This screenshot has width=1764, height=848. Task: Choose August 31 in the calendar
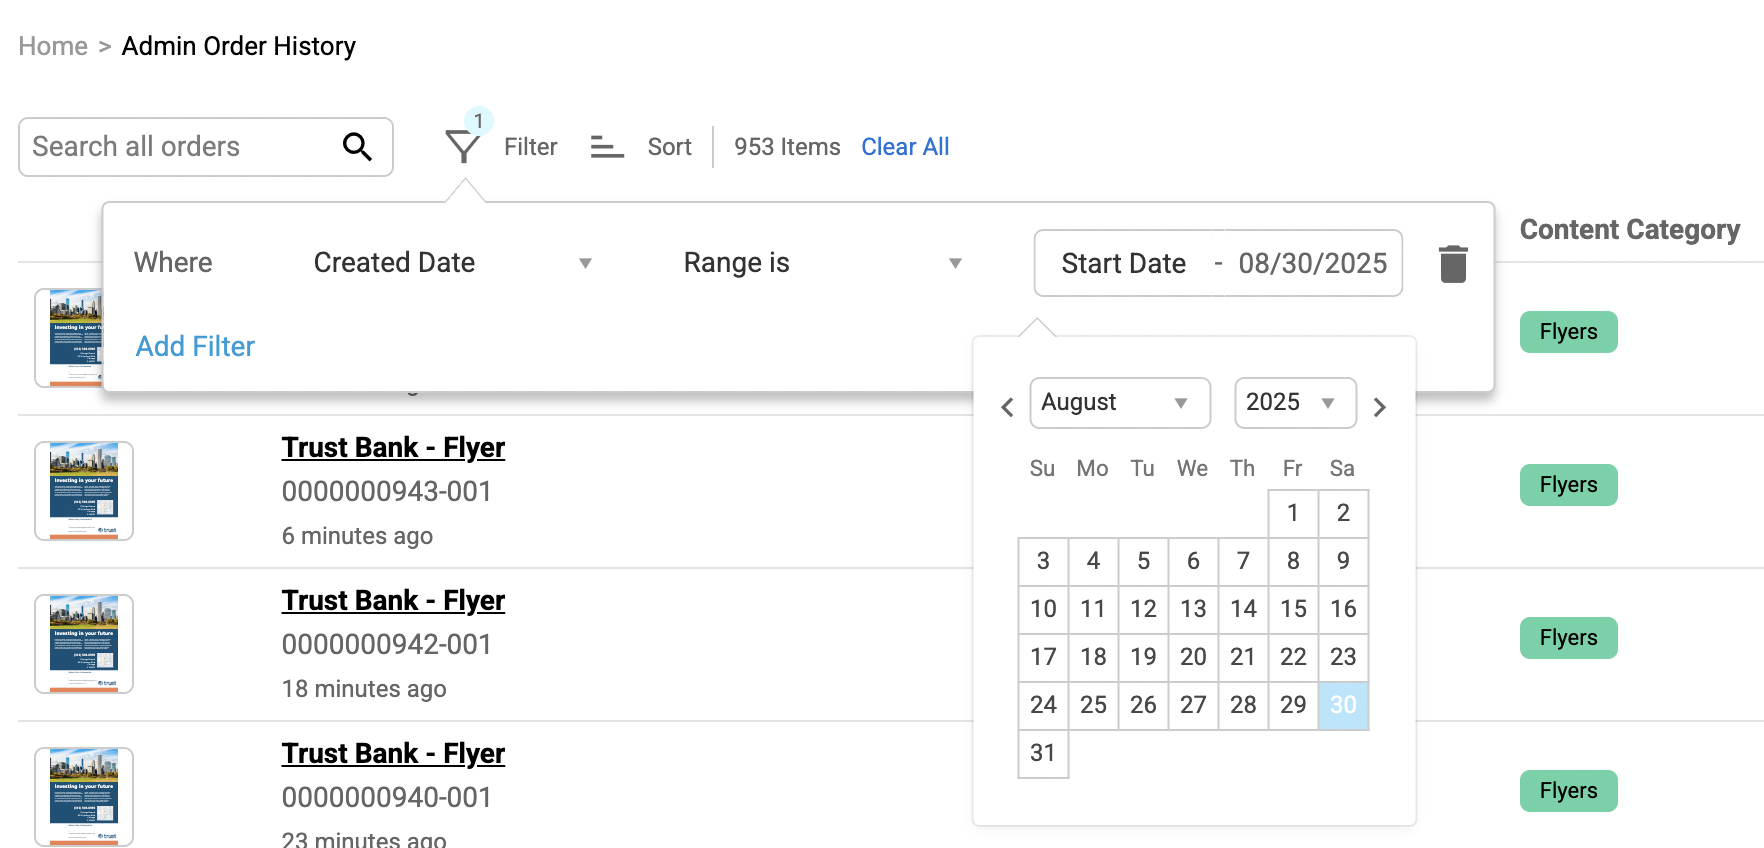[x=1043, y=753]
